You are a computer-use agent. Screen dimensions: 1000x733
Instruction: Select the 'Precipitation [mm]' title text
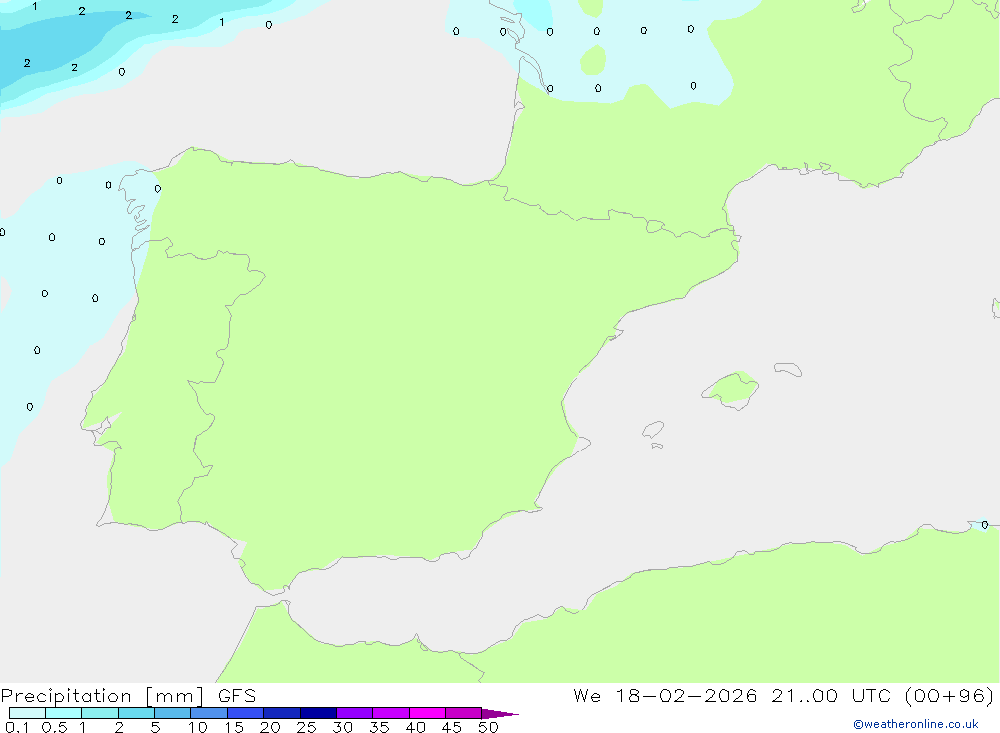[x=102, y=696]
